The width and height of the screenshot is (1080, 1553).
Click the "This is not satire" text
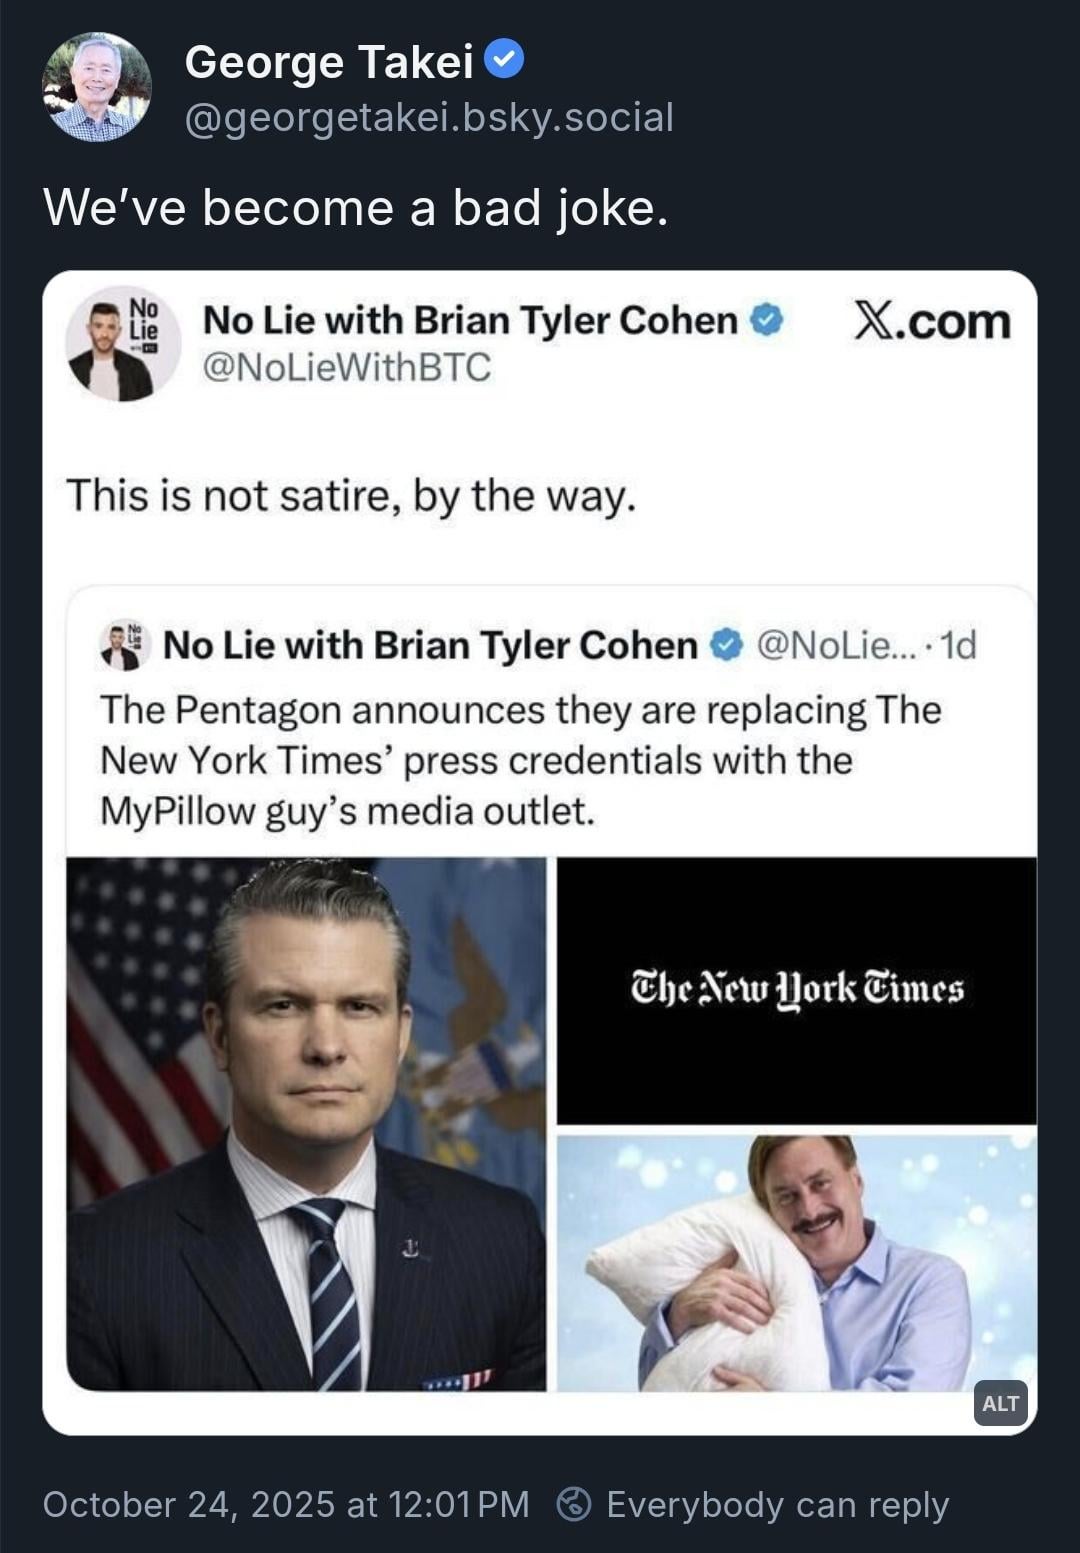coord(351,495)
